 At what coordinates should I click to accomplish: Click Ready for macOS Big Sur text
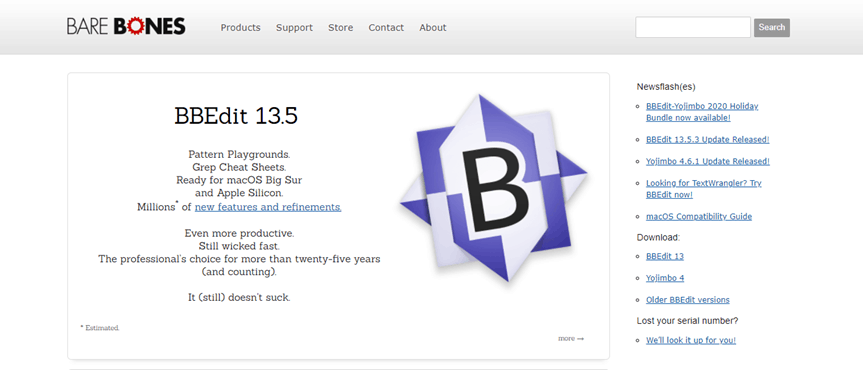pyautogui.click(x=239, y=180)
